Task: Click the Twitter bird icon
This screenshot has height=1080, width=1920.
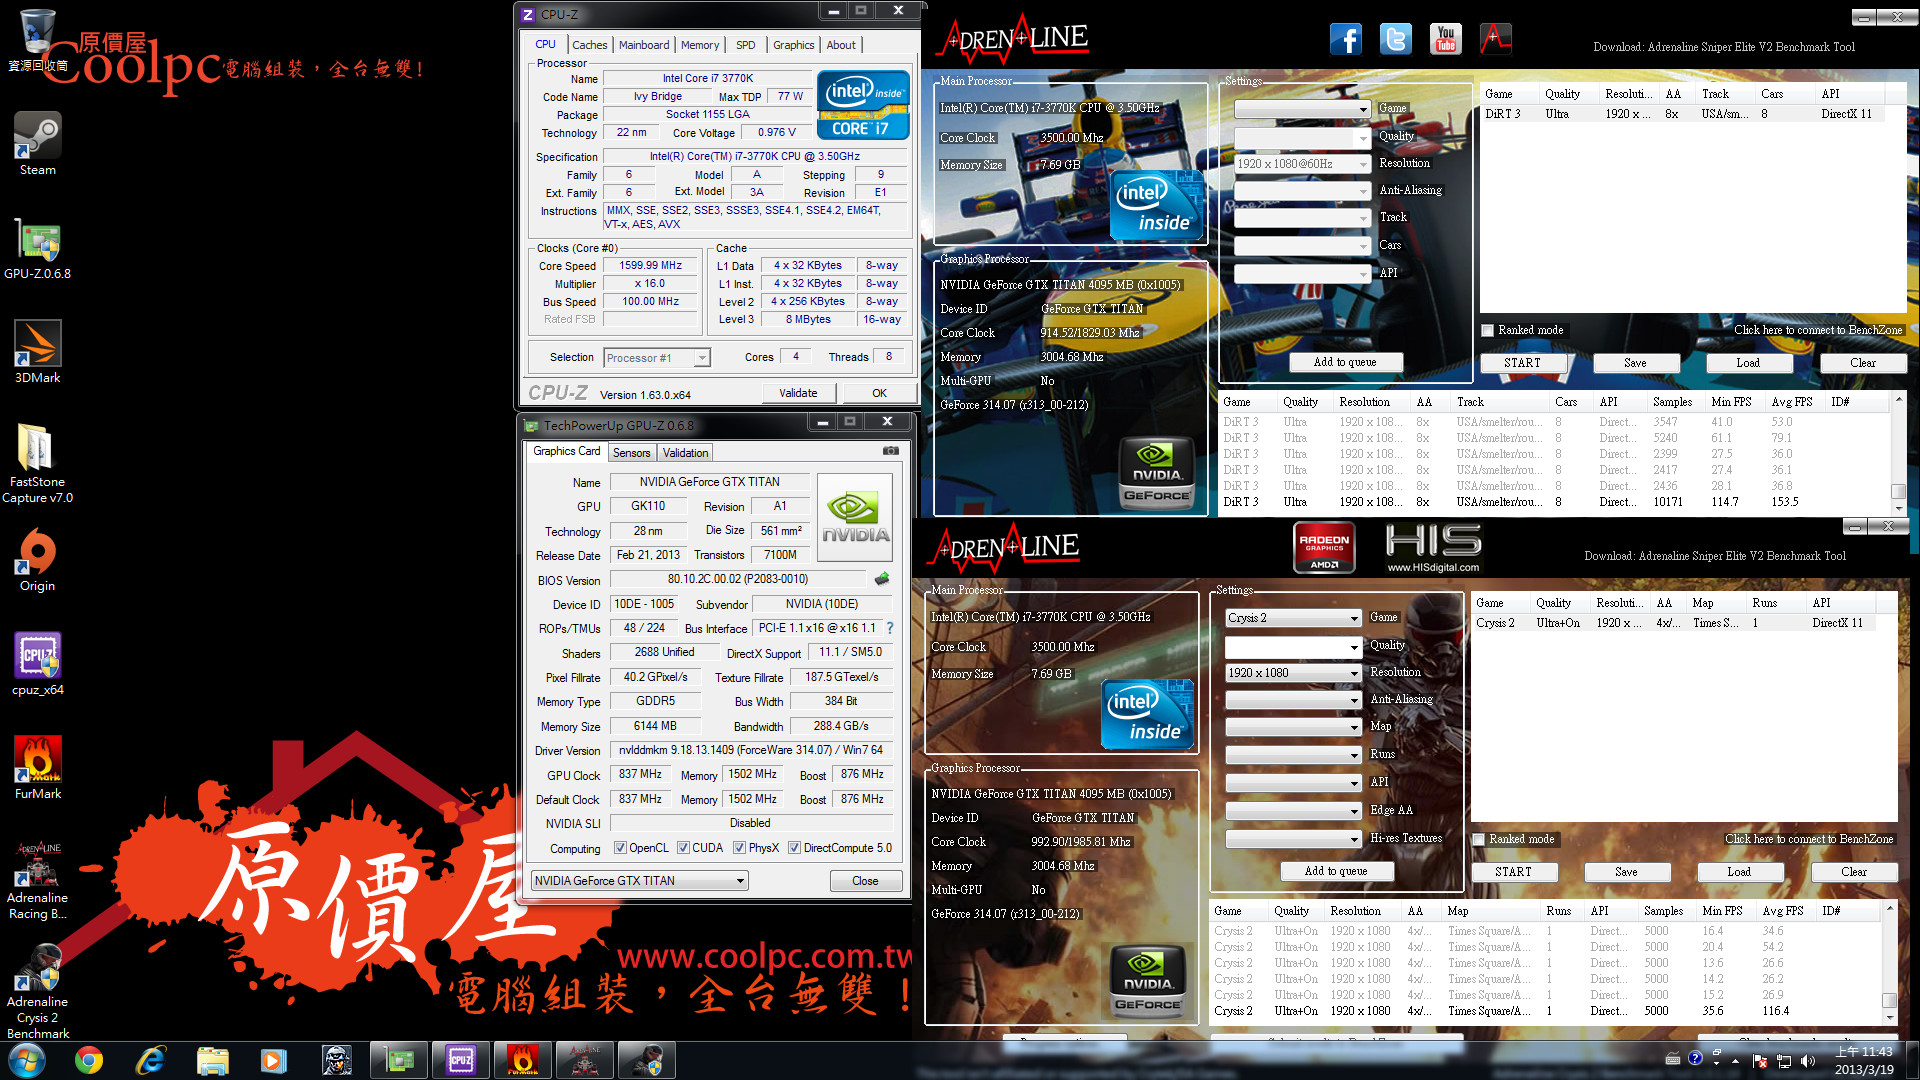Action: click(1395, 39)
